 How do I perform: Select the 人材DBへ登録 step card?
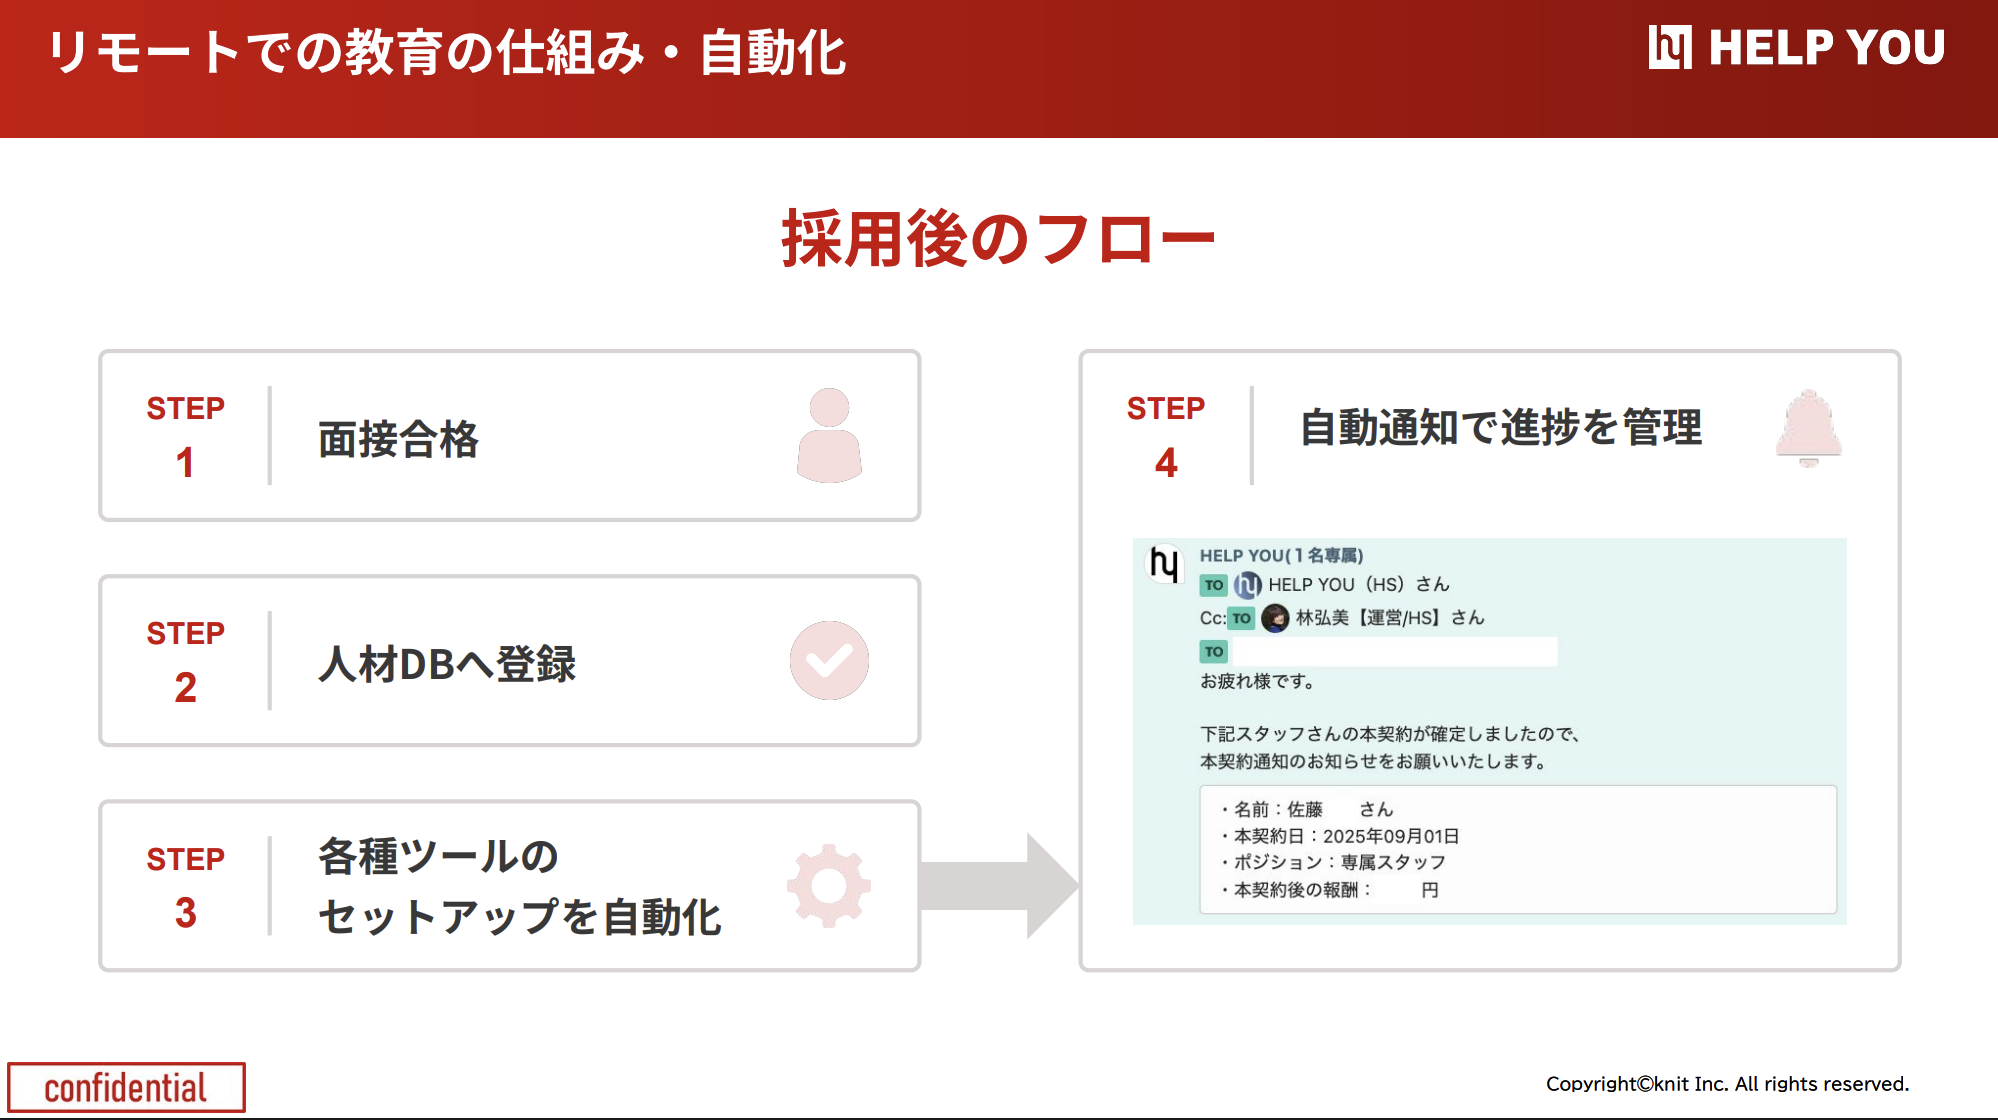point(509,661)
